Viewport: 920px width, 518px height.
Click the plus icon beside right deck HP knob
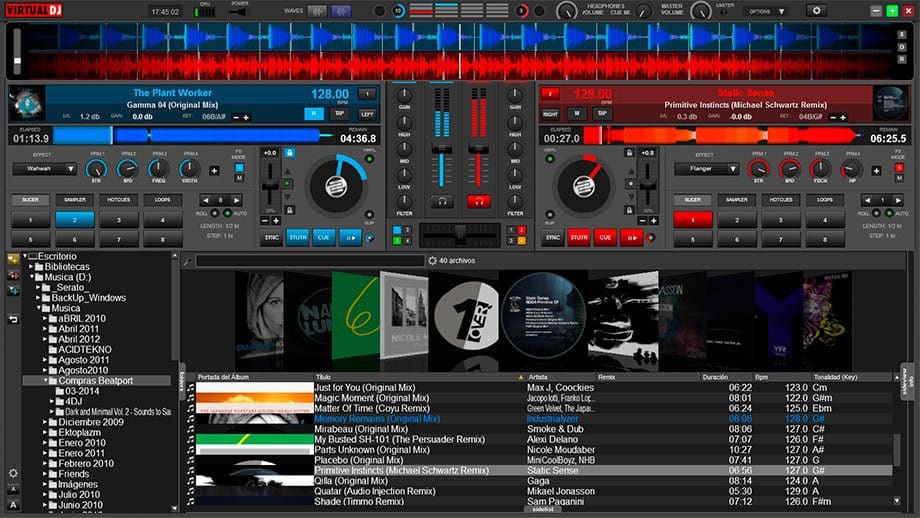coord(877,171)
